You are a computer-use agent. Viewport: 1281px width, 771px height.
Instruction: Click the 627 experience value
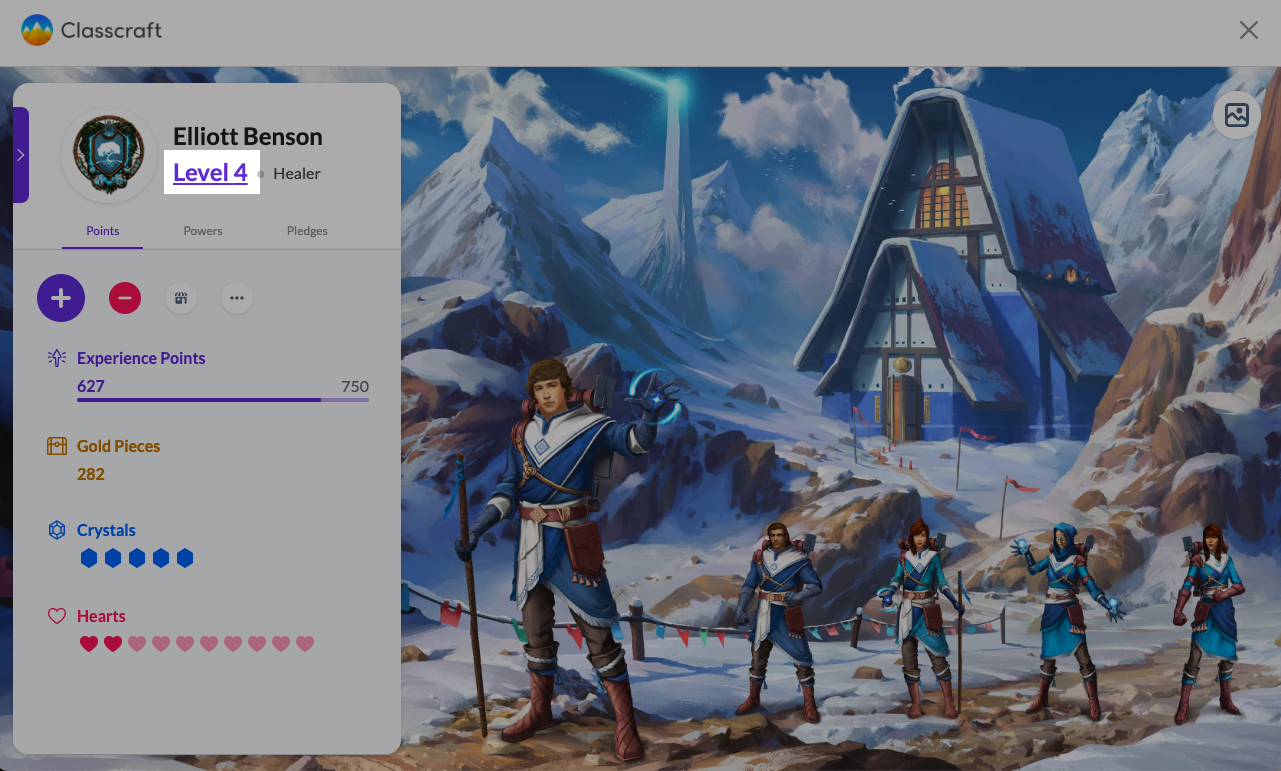click(x=91, y=386)
